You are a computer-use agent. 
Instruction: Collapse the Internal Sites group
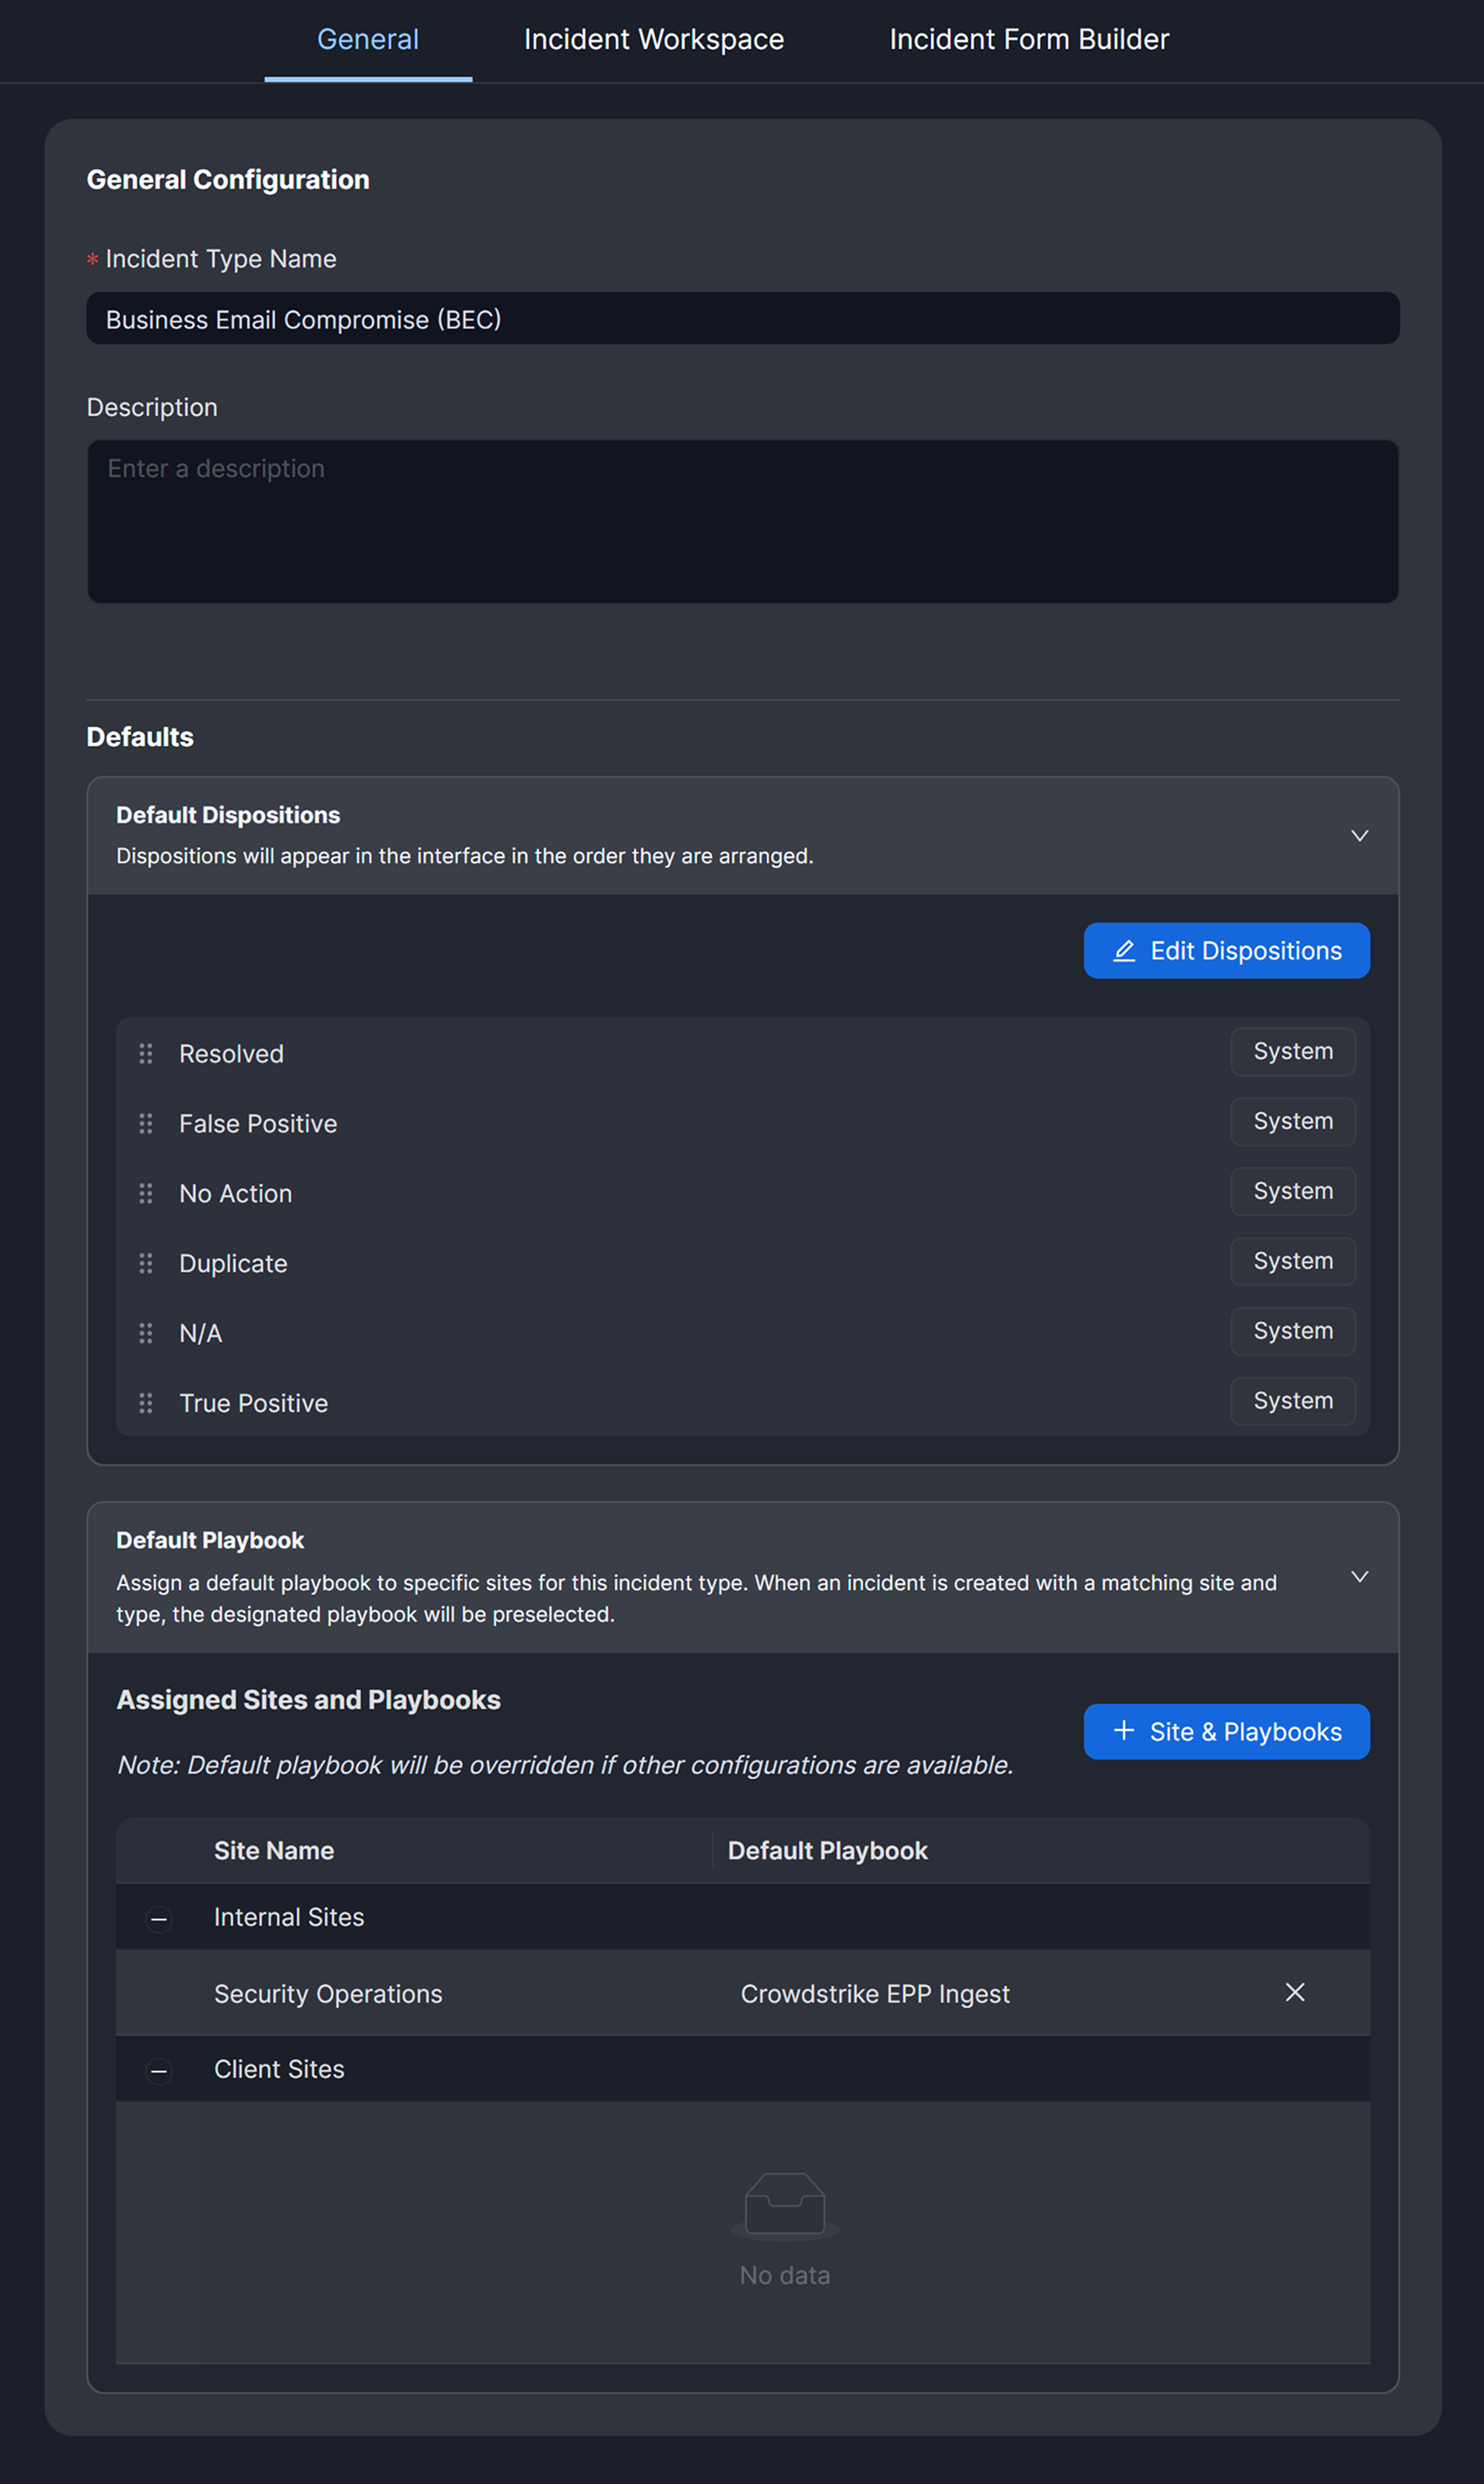tap(159, 1918)
